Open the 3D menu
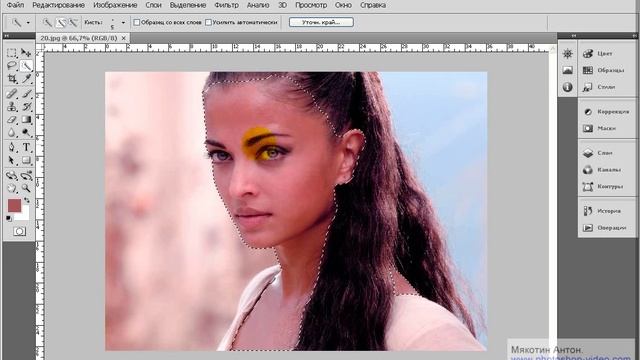The height and width of the screenshot is (360, 640). coord(282,5)
